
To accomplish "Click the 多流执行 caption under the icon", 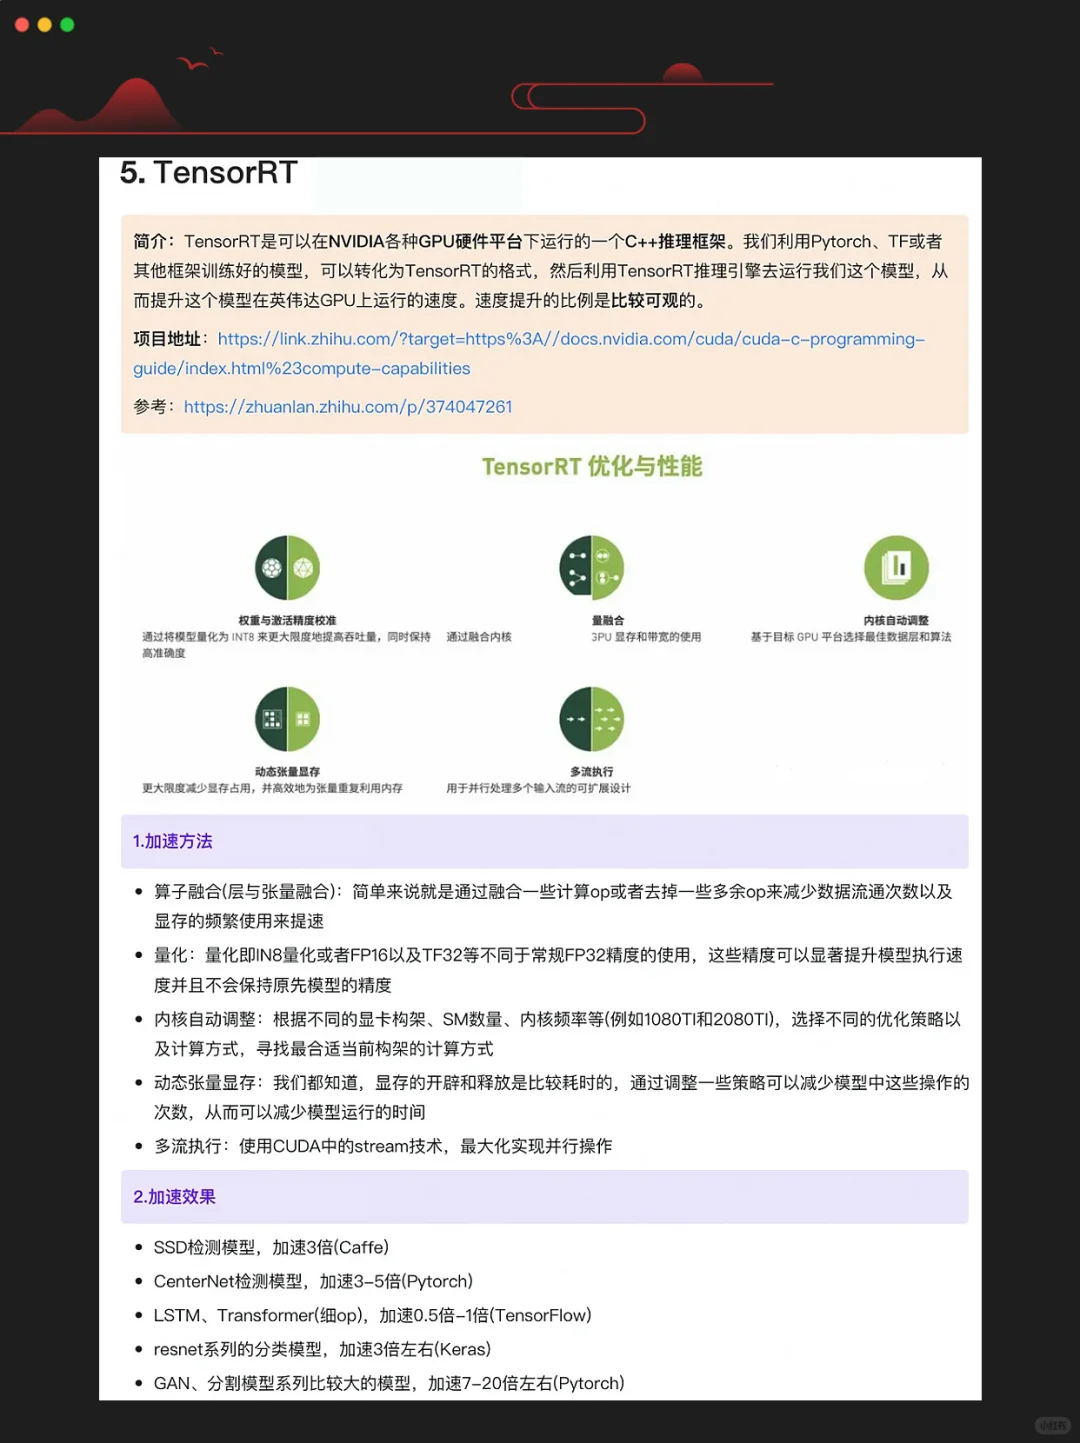I will (x=591, y=772).
